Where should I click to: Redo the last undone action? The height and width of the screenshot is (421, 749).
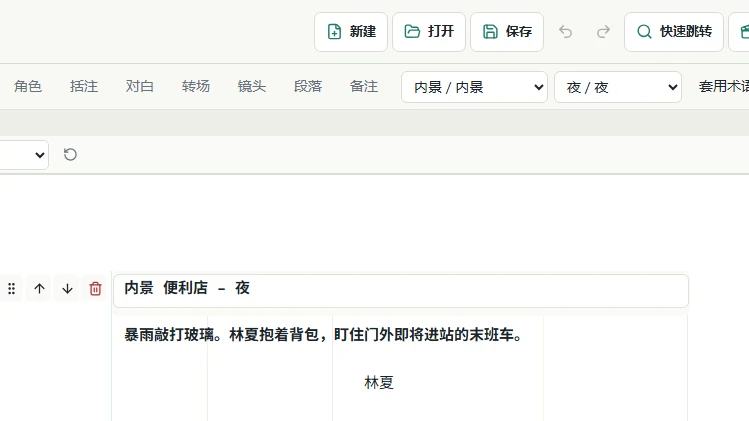point(603,32)
